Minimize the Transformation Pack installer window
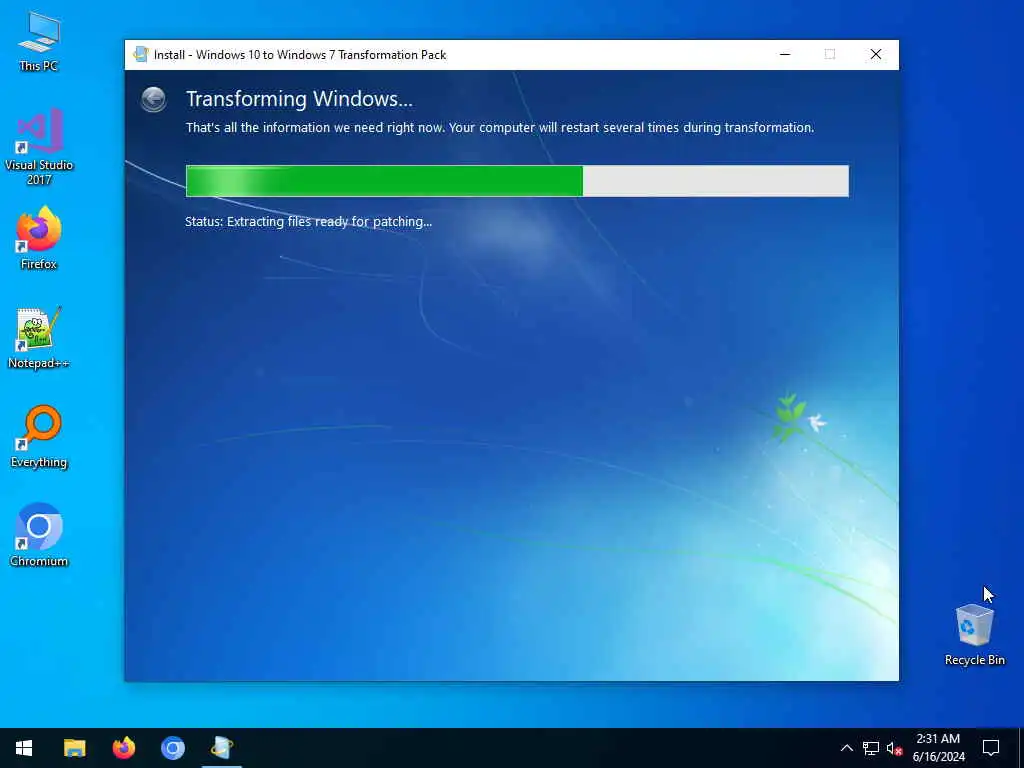The height and width of the screenshot is (768, 1024). coord(785,54)
